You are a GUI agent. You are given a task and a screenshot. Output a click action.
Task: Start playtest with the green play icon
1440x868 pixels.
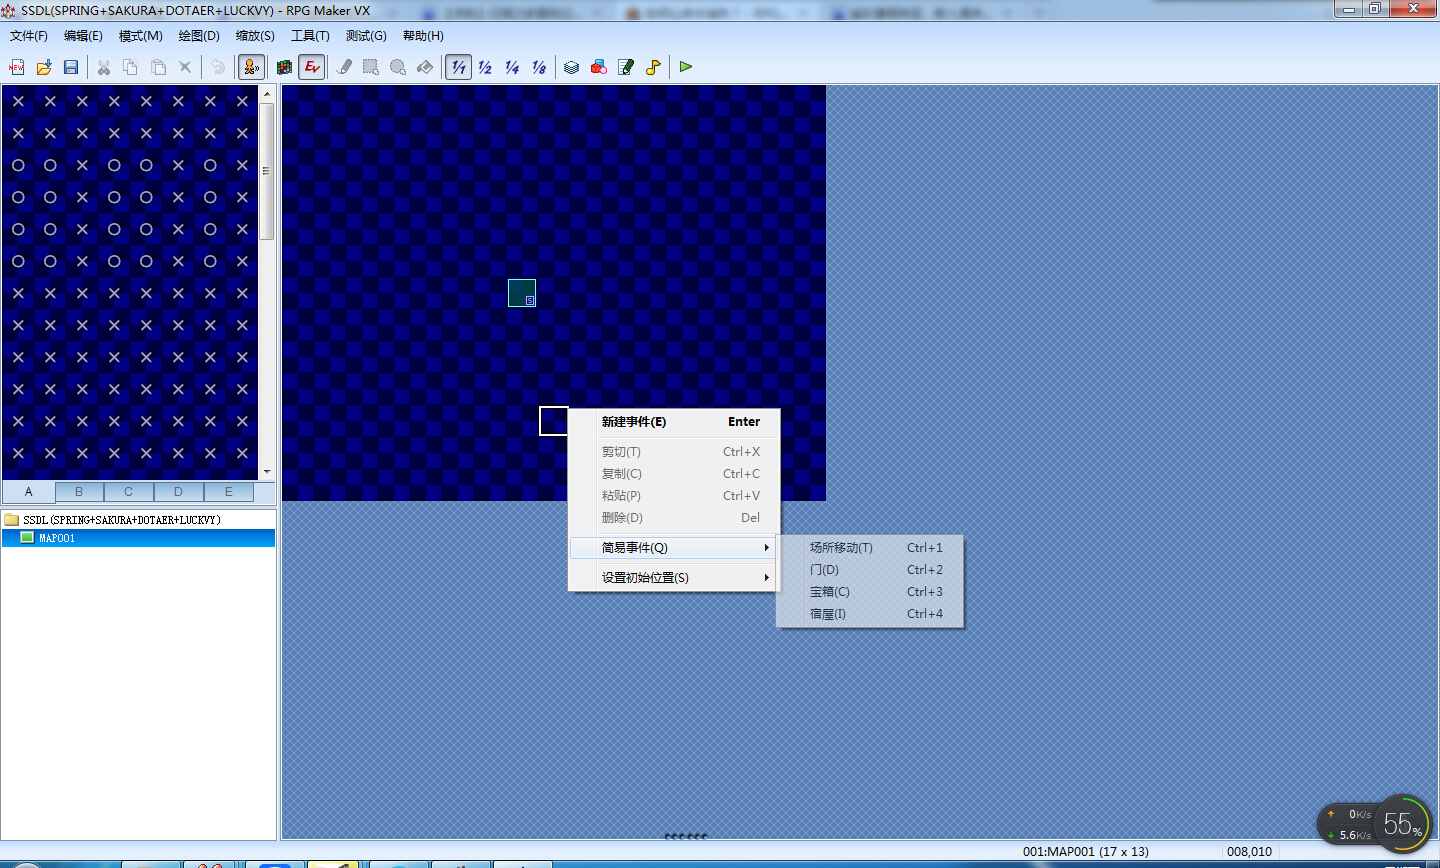click(685, 67)
